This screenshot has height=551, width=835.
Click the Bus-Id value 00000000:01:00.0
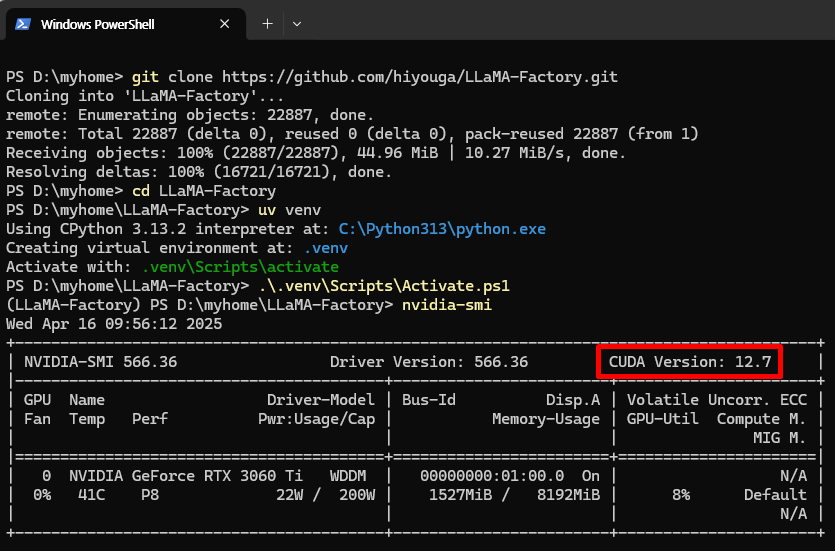pos(492,476)
